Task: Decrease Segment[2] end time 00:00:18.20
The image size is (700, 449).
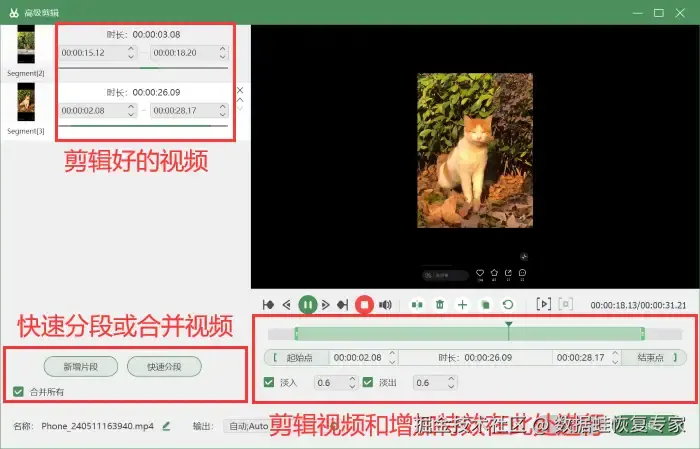Action: click(x=223, y=56)
